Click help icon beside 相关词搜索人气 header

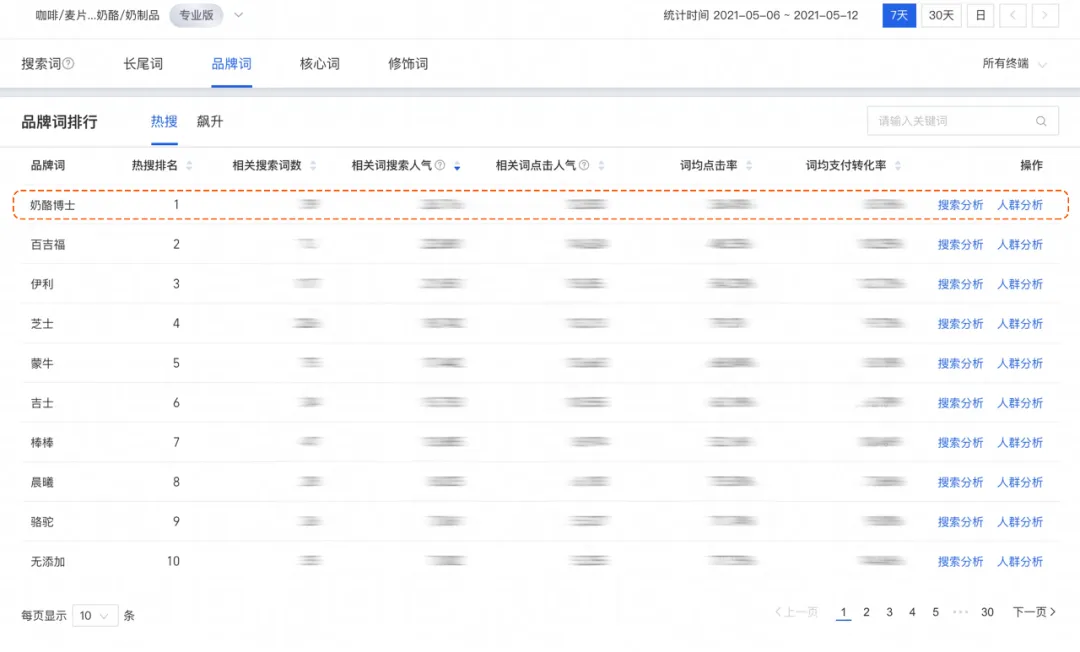tap(440, 165)
